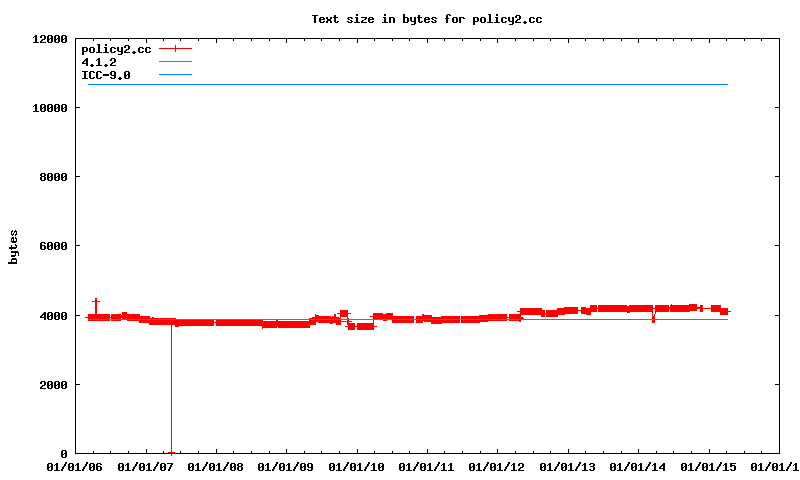Image resolution: width=800 pixels, height=480 pixels.
Task: Click the zero-byte outlier point near 2007
Action: (x=172, y=453)
